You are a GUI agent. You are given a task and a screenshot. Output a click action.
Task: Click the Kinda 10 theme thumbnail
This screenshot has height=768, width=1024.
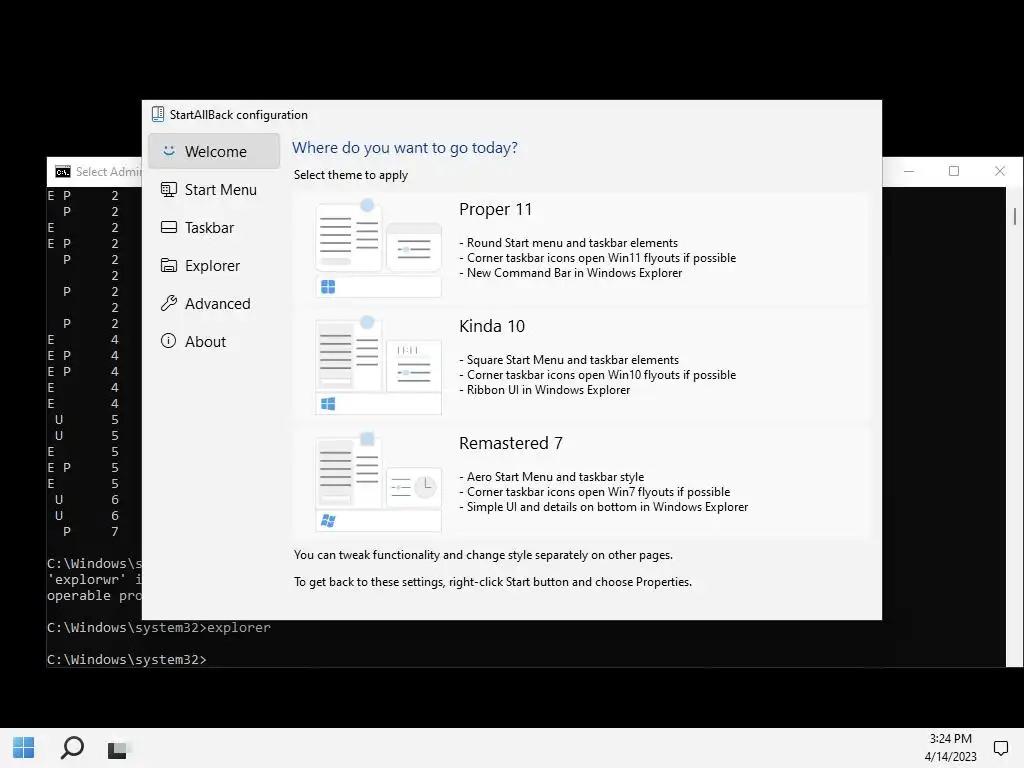click(378, 365)
